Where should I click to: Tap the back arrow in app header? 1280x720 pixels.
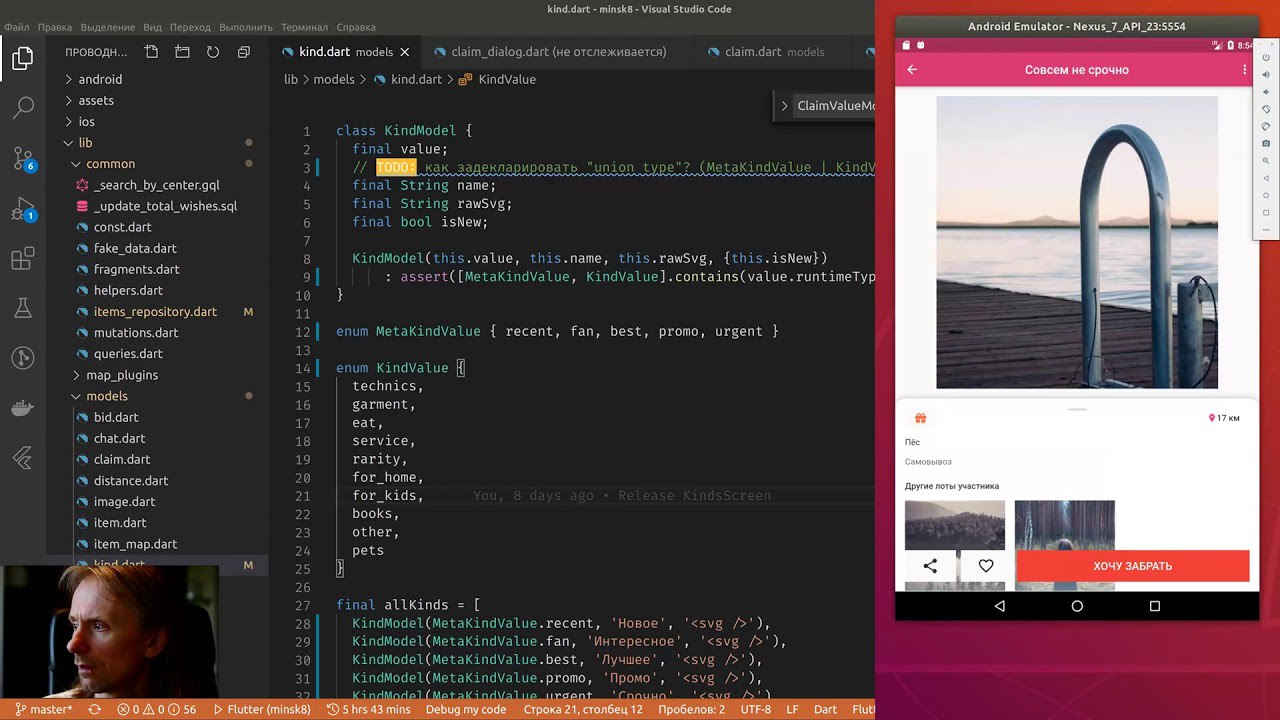(912, 70)
